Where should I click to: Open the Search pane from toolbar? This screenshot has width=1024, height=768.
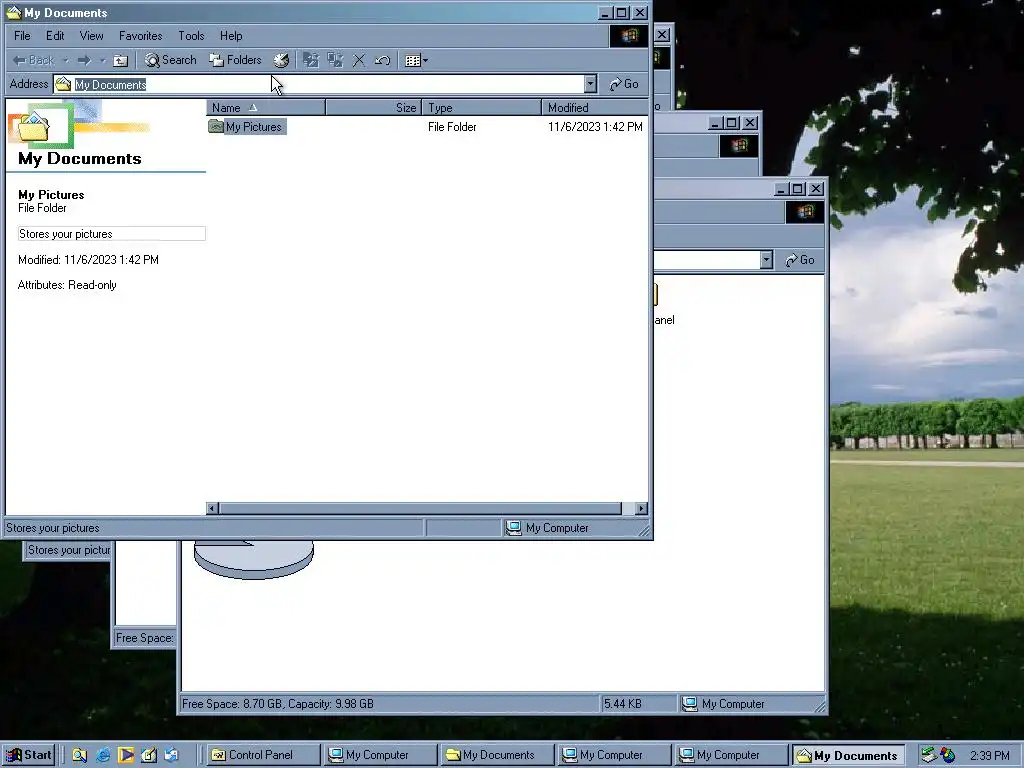coord(170,60)
